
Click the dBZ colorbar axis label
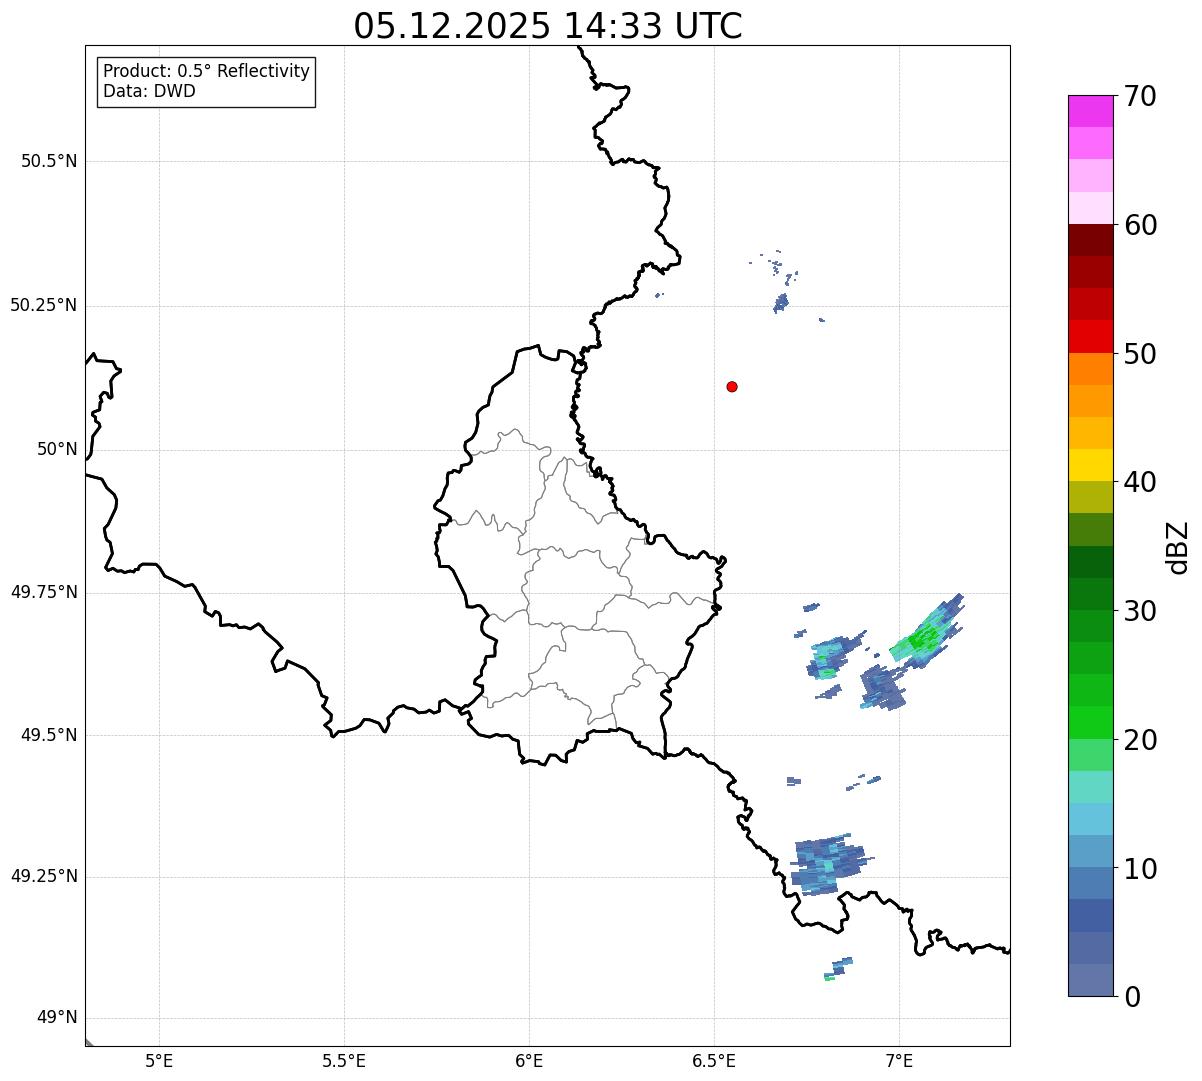coord(1178,547)
